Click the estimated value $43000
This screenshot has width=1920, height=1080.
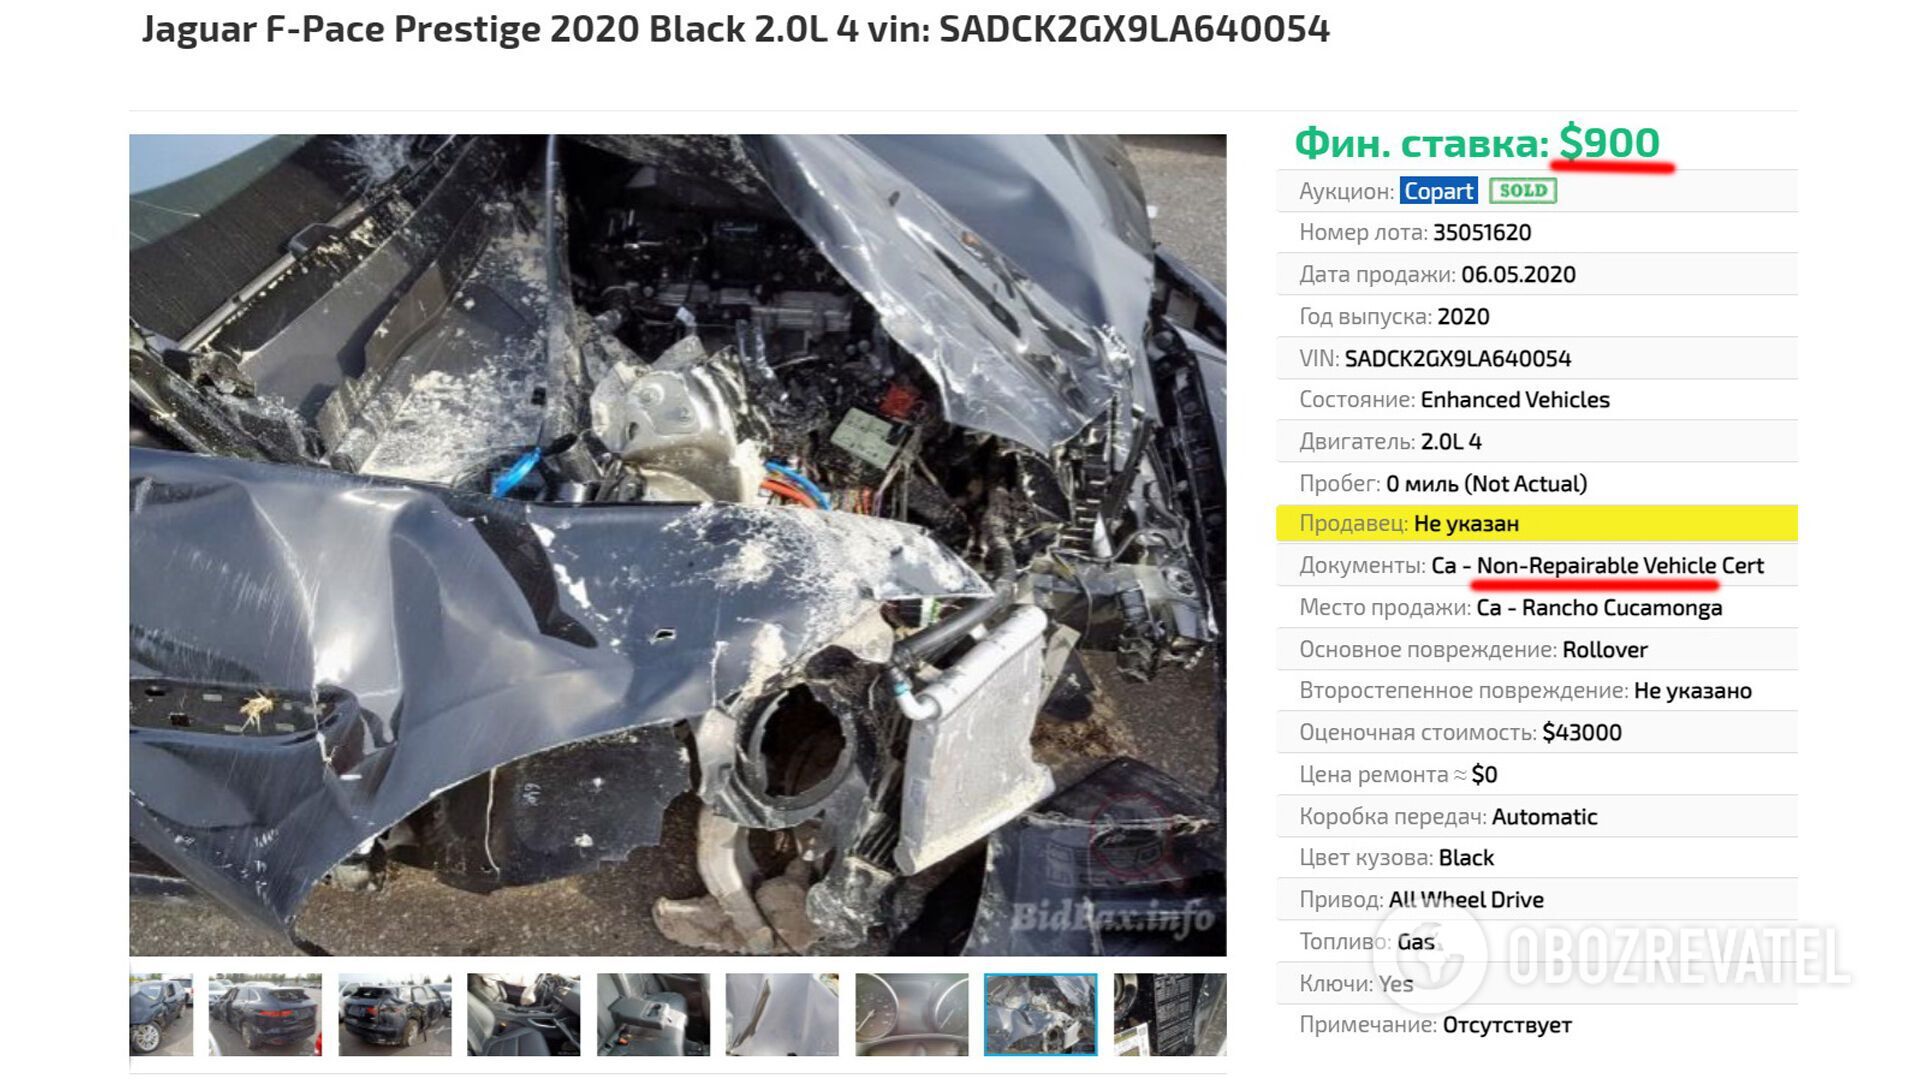(x=1582, y=732)
